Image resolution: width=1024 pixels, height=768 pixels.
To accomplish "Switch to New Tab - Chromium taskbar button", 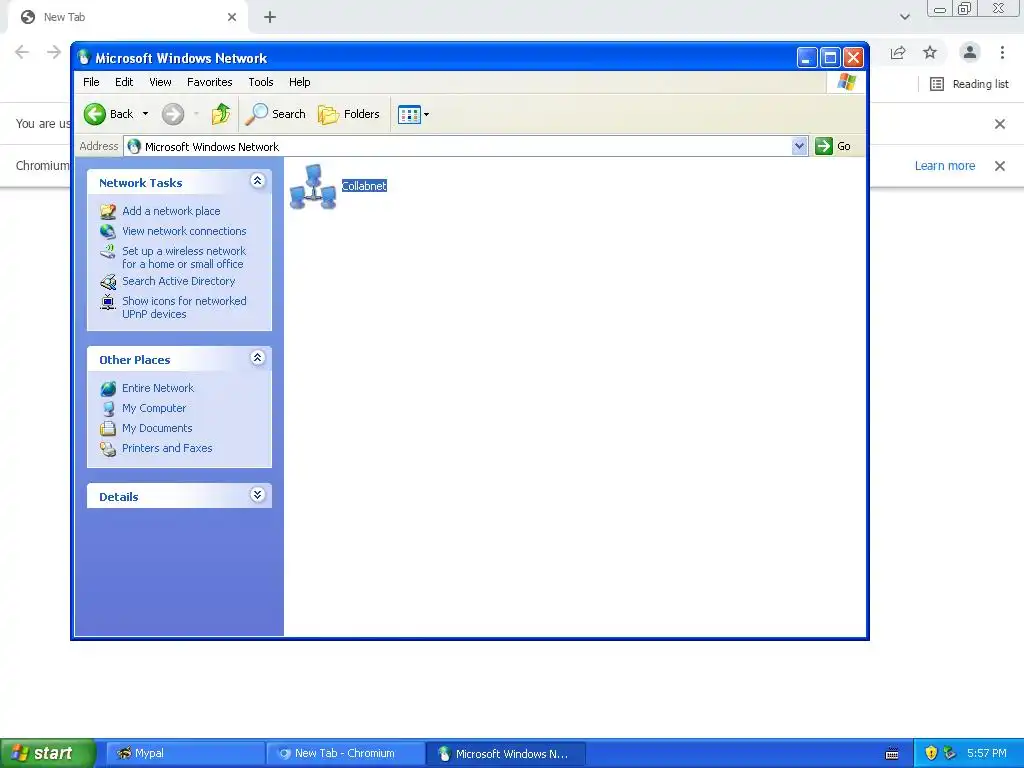I will click(x=345, y=754).
